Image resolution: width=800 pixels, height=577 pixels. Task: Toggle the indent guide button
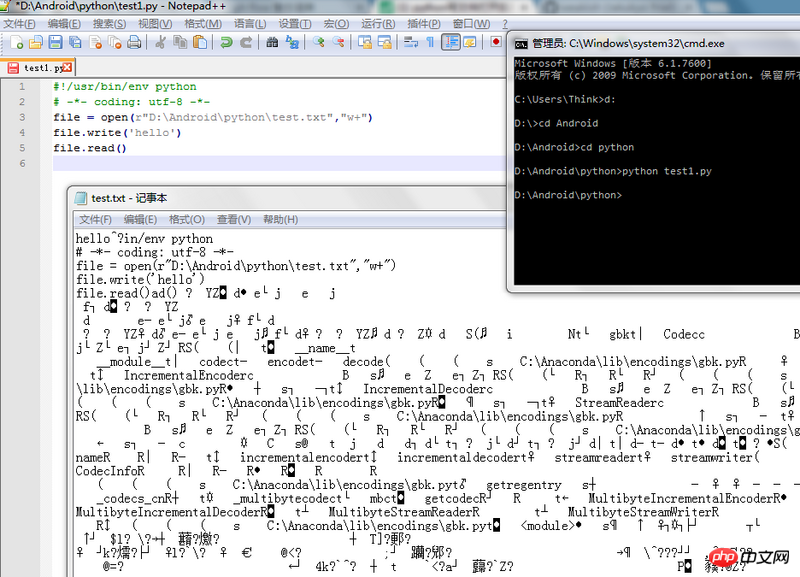(x=451, y=42)
